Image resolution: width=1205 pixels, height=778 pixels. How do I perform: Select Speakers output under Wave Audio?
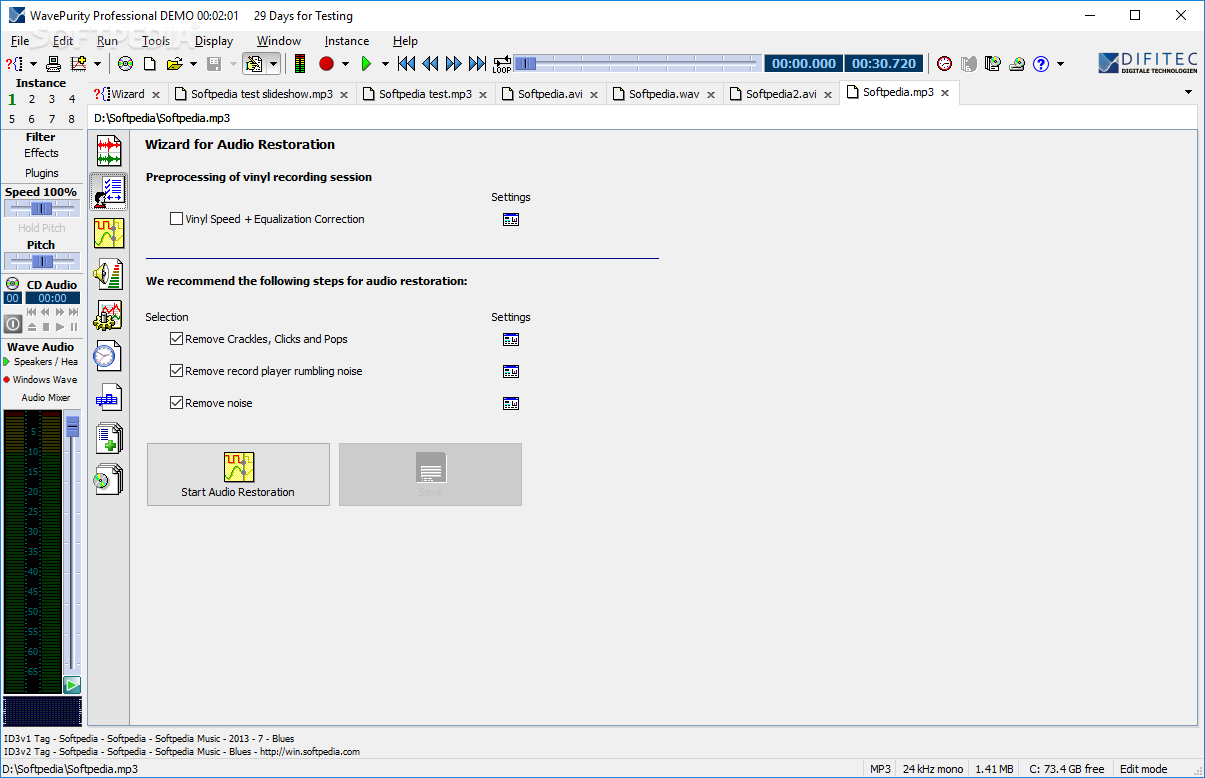[x=45, y=362]
